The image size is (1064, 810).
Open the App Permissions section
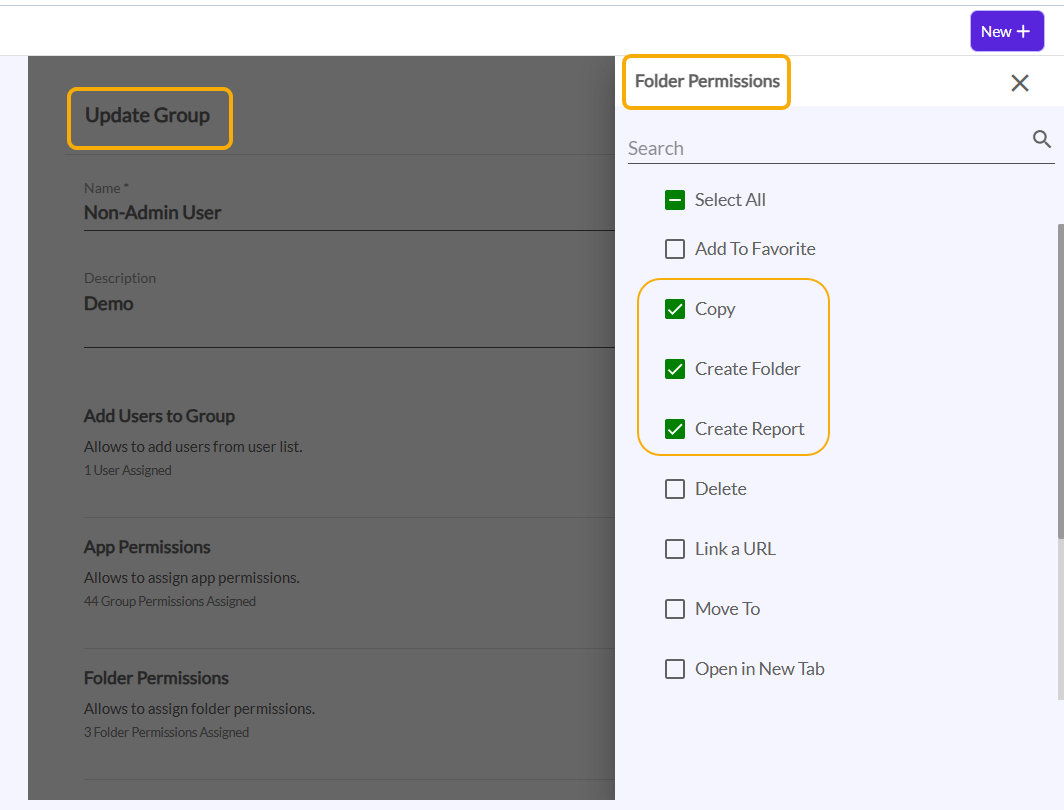pos(147,547)
